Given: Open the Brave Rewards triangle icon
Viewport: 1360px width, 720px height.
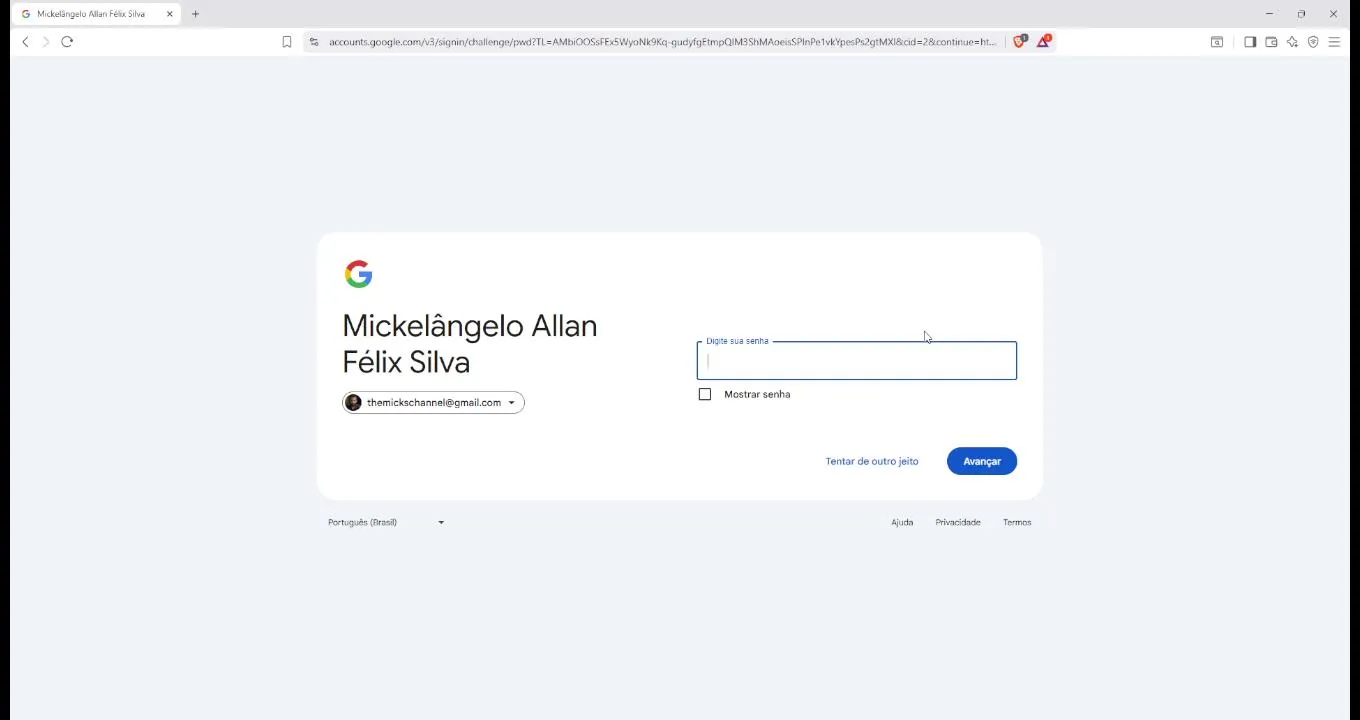Looking at the screenshot, I should (1043, 41).
